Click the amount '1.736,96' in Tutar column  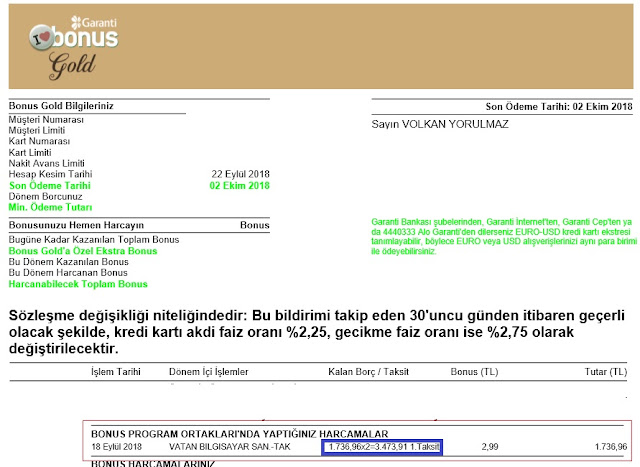pos(611,447)
